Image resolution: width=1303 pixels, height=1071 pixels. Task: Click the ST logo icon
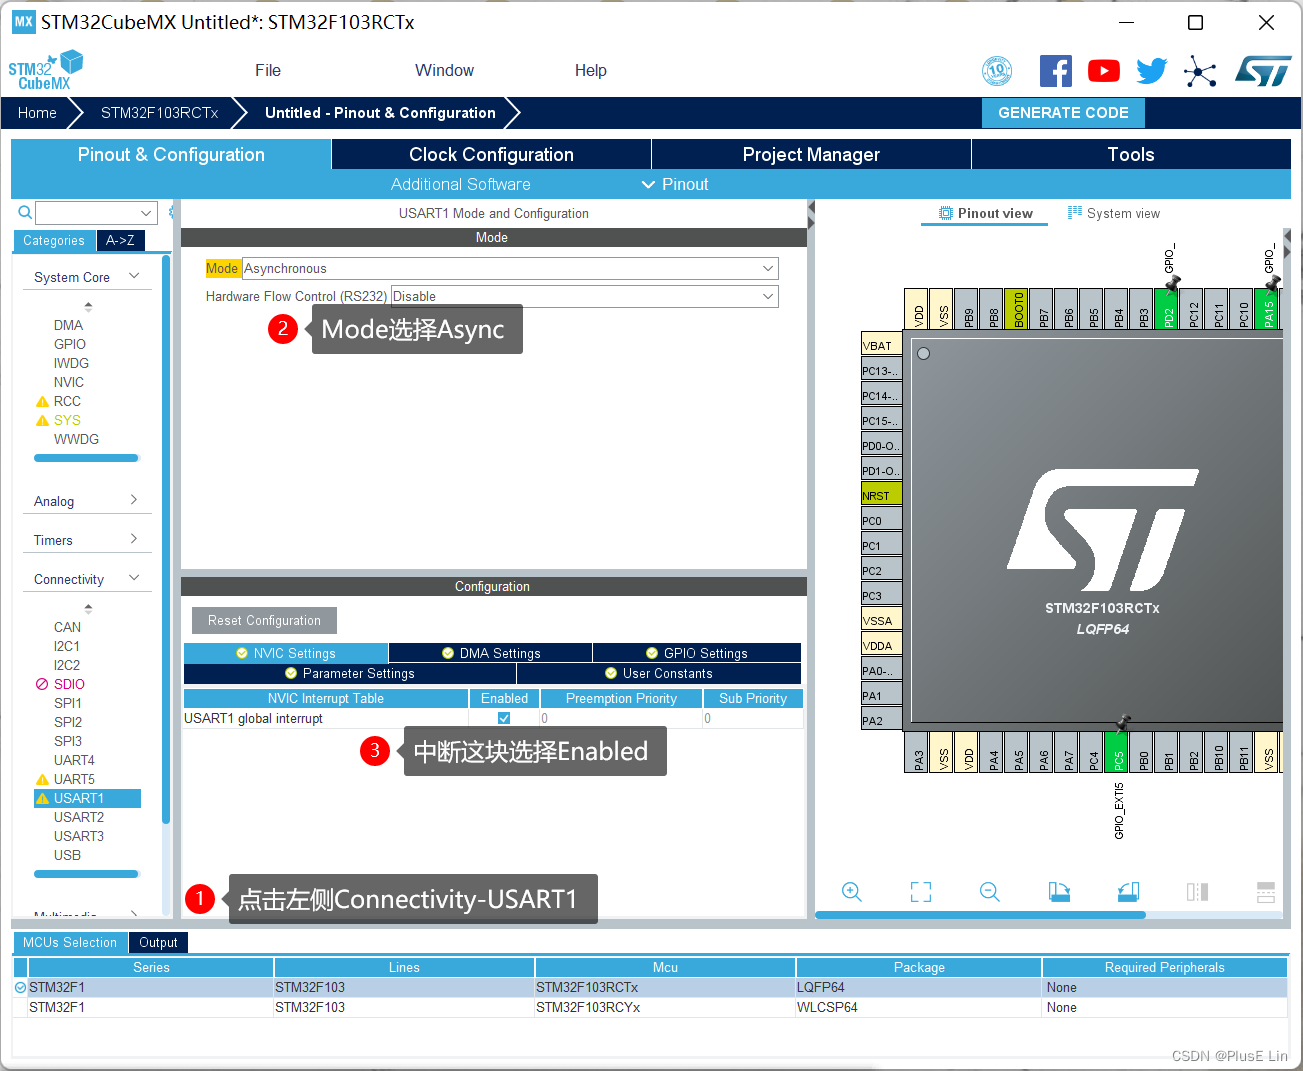(x=1263, y=71)
